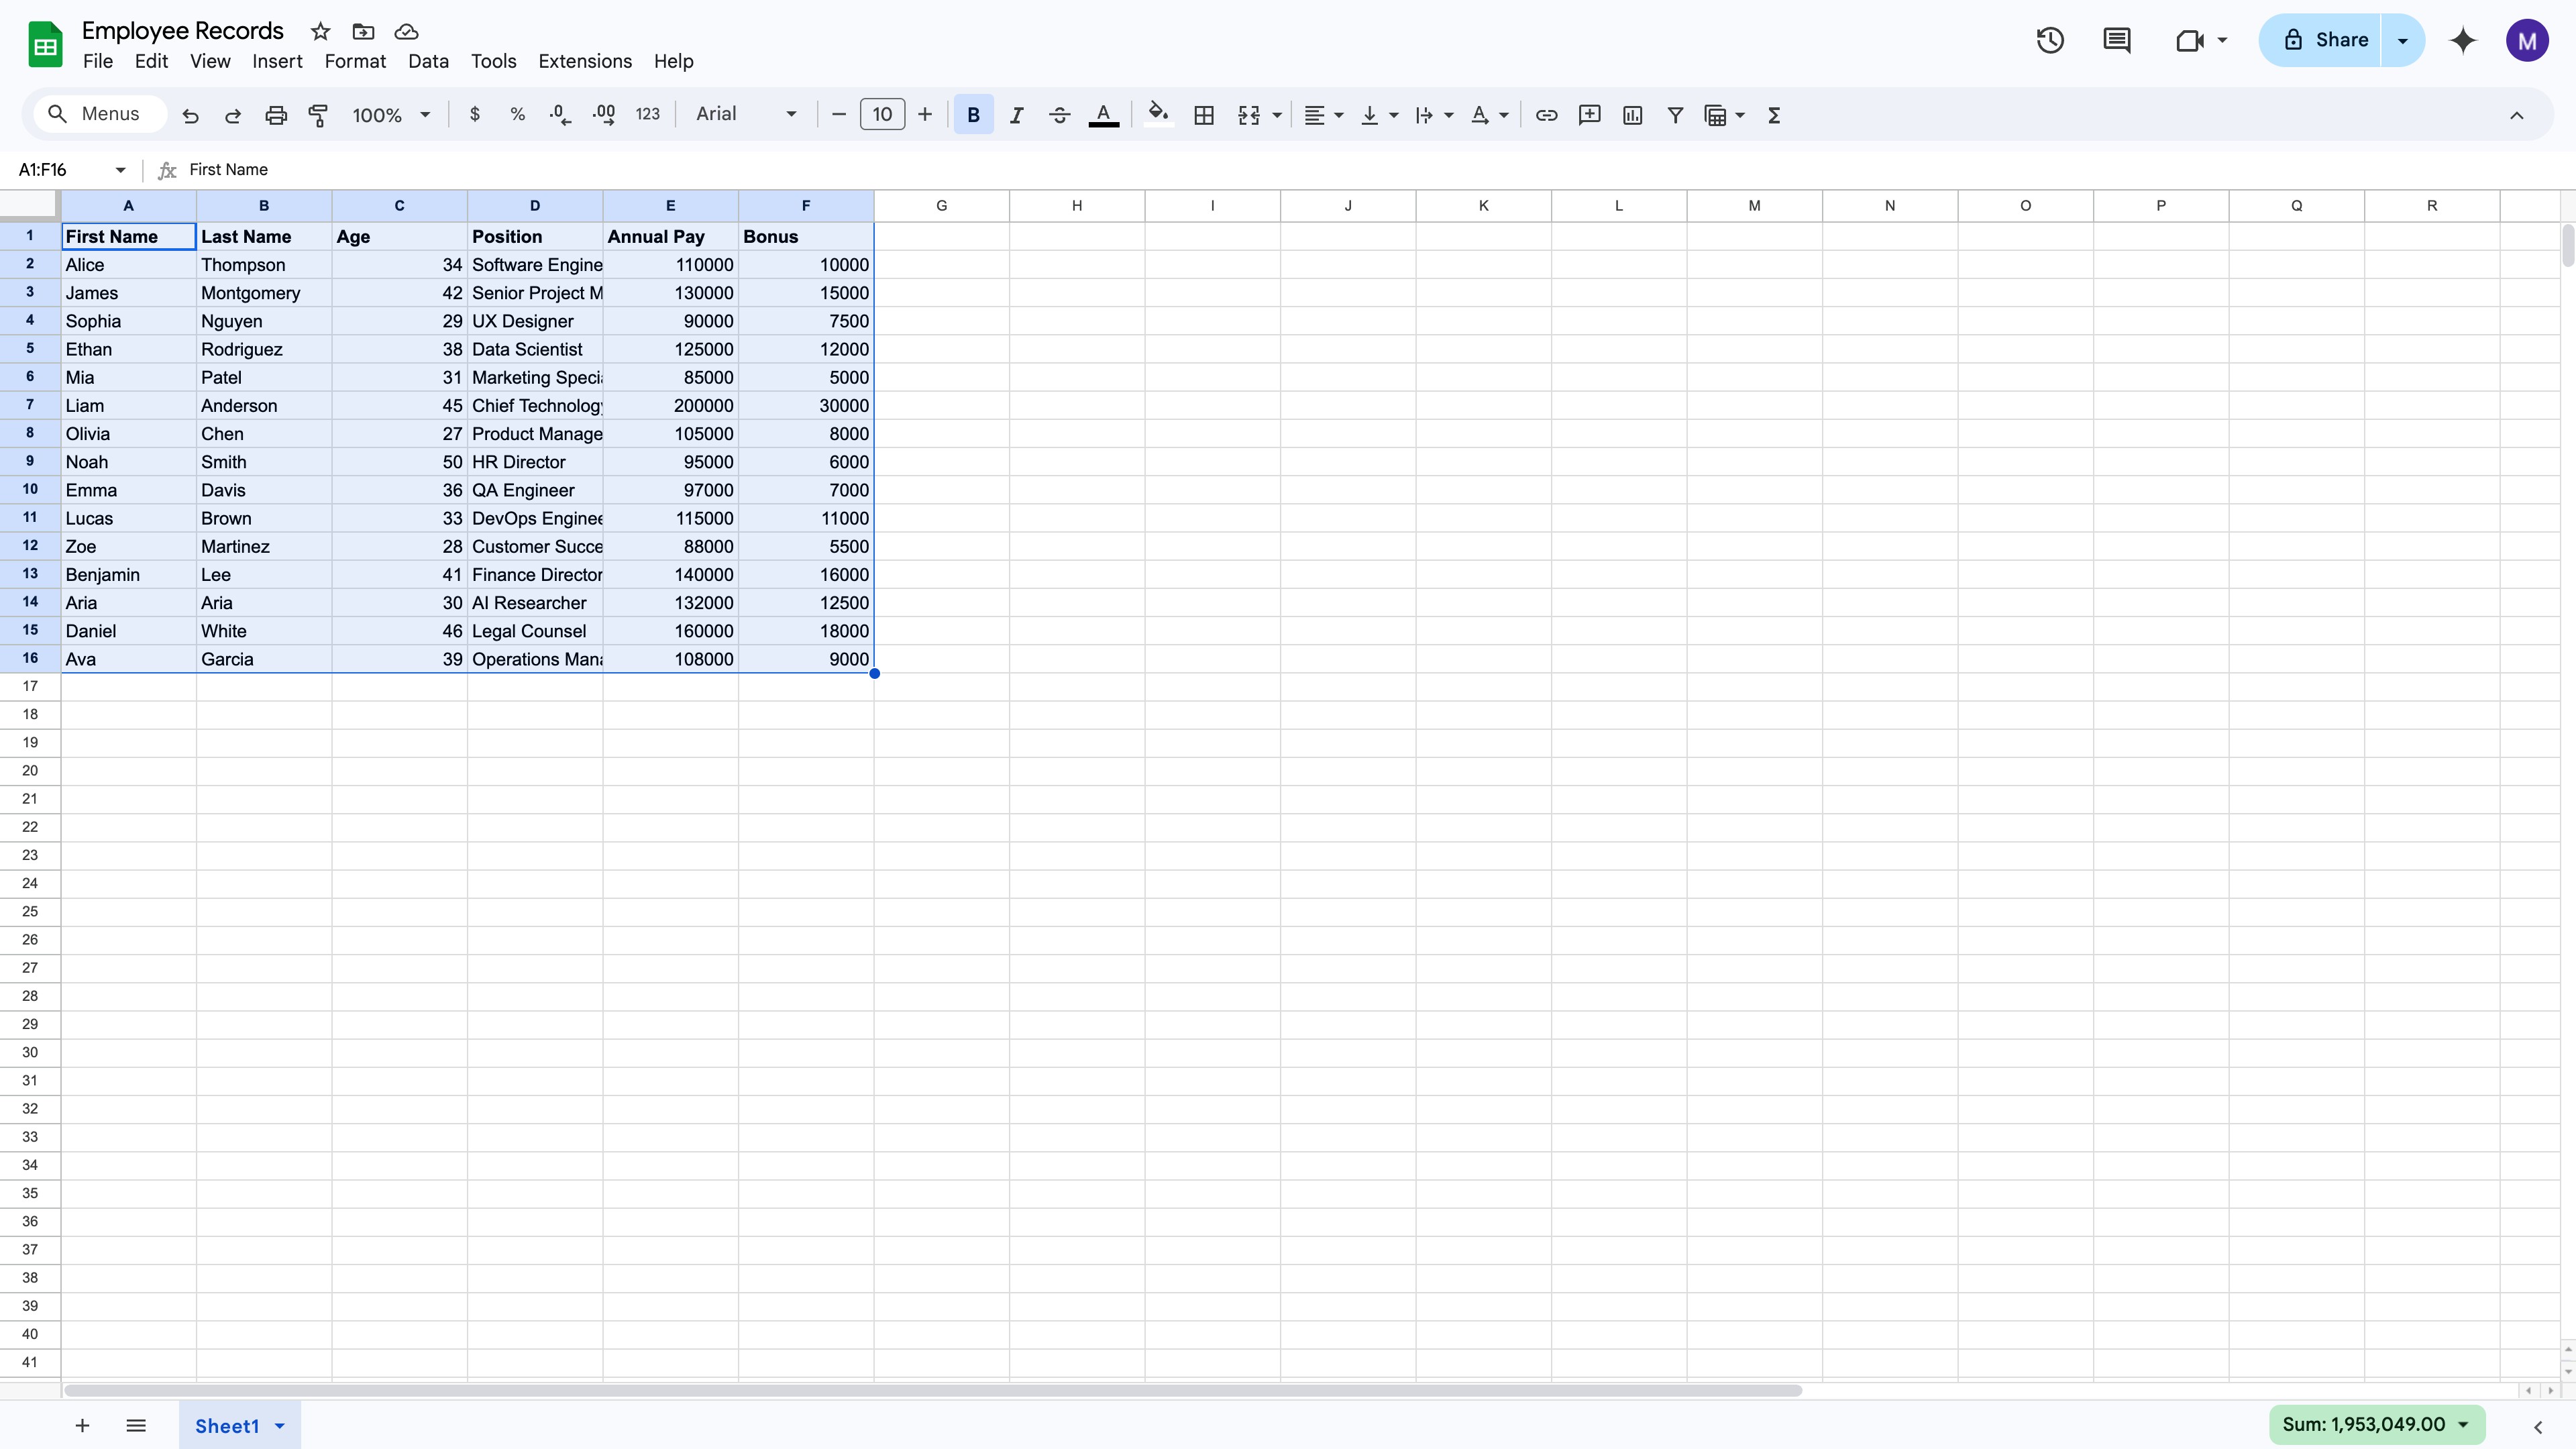Open the Extensions menu
The image size is (2576, 1449).
click(x=585, y=61)
